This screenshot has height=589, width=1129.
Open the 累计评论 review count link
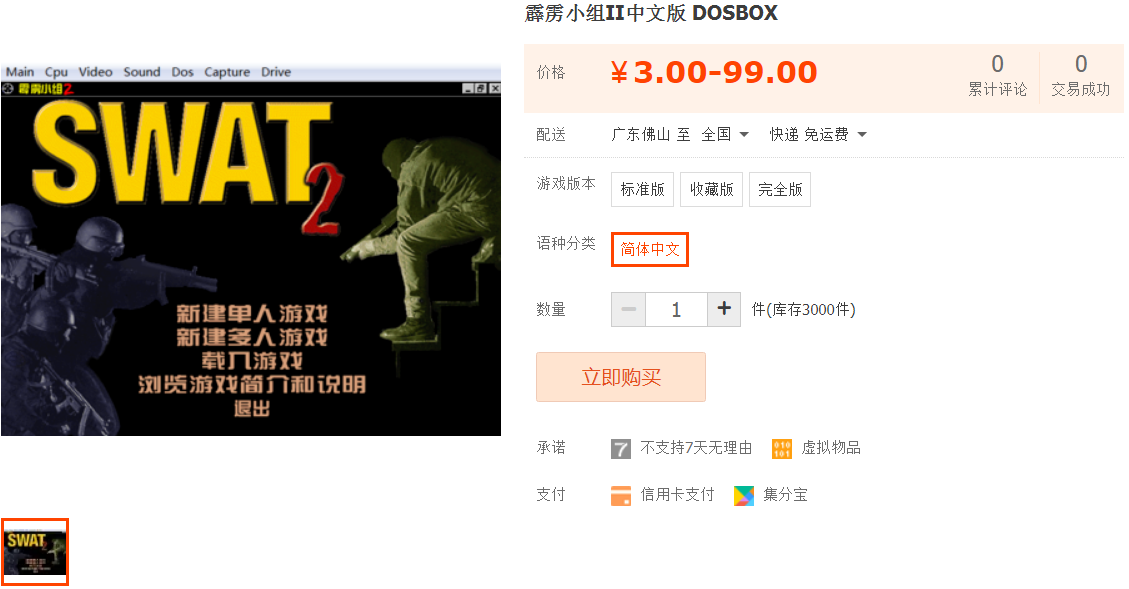pyautogui.click(x=997, y=75)
